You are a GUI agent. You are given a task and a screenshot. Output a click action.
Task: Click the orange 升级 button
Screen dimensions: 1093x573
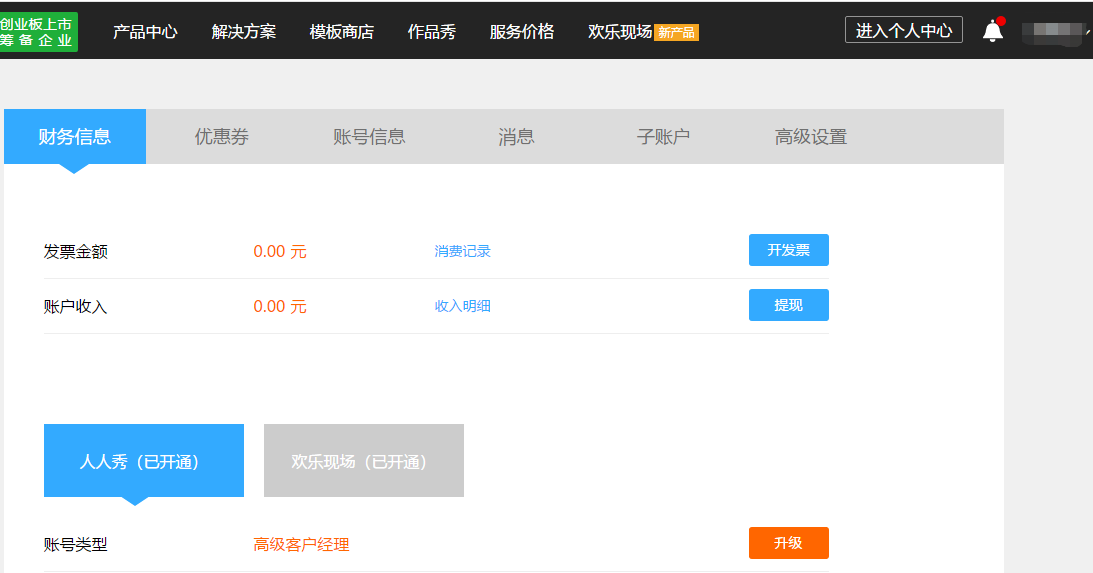(788, 543)
